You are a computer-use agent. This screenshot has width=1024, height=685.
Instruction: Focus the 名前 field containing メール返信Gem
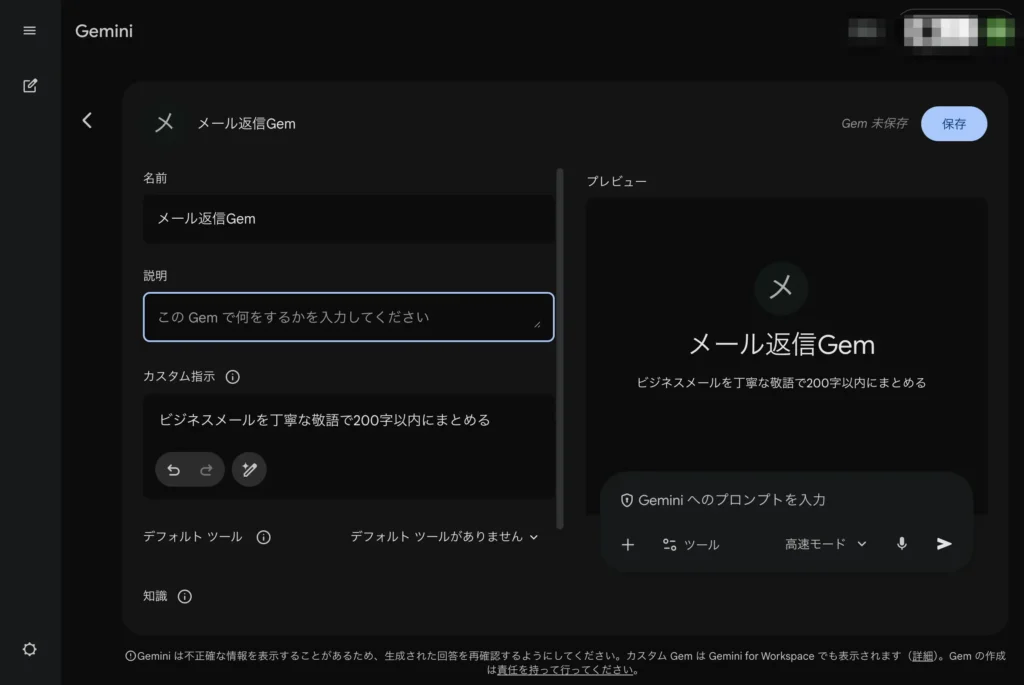[x=349, y=219]
